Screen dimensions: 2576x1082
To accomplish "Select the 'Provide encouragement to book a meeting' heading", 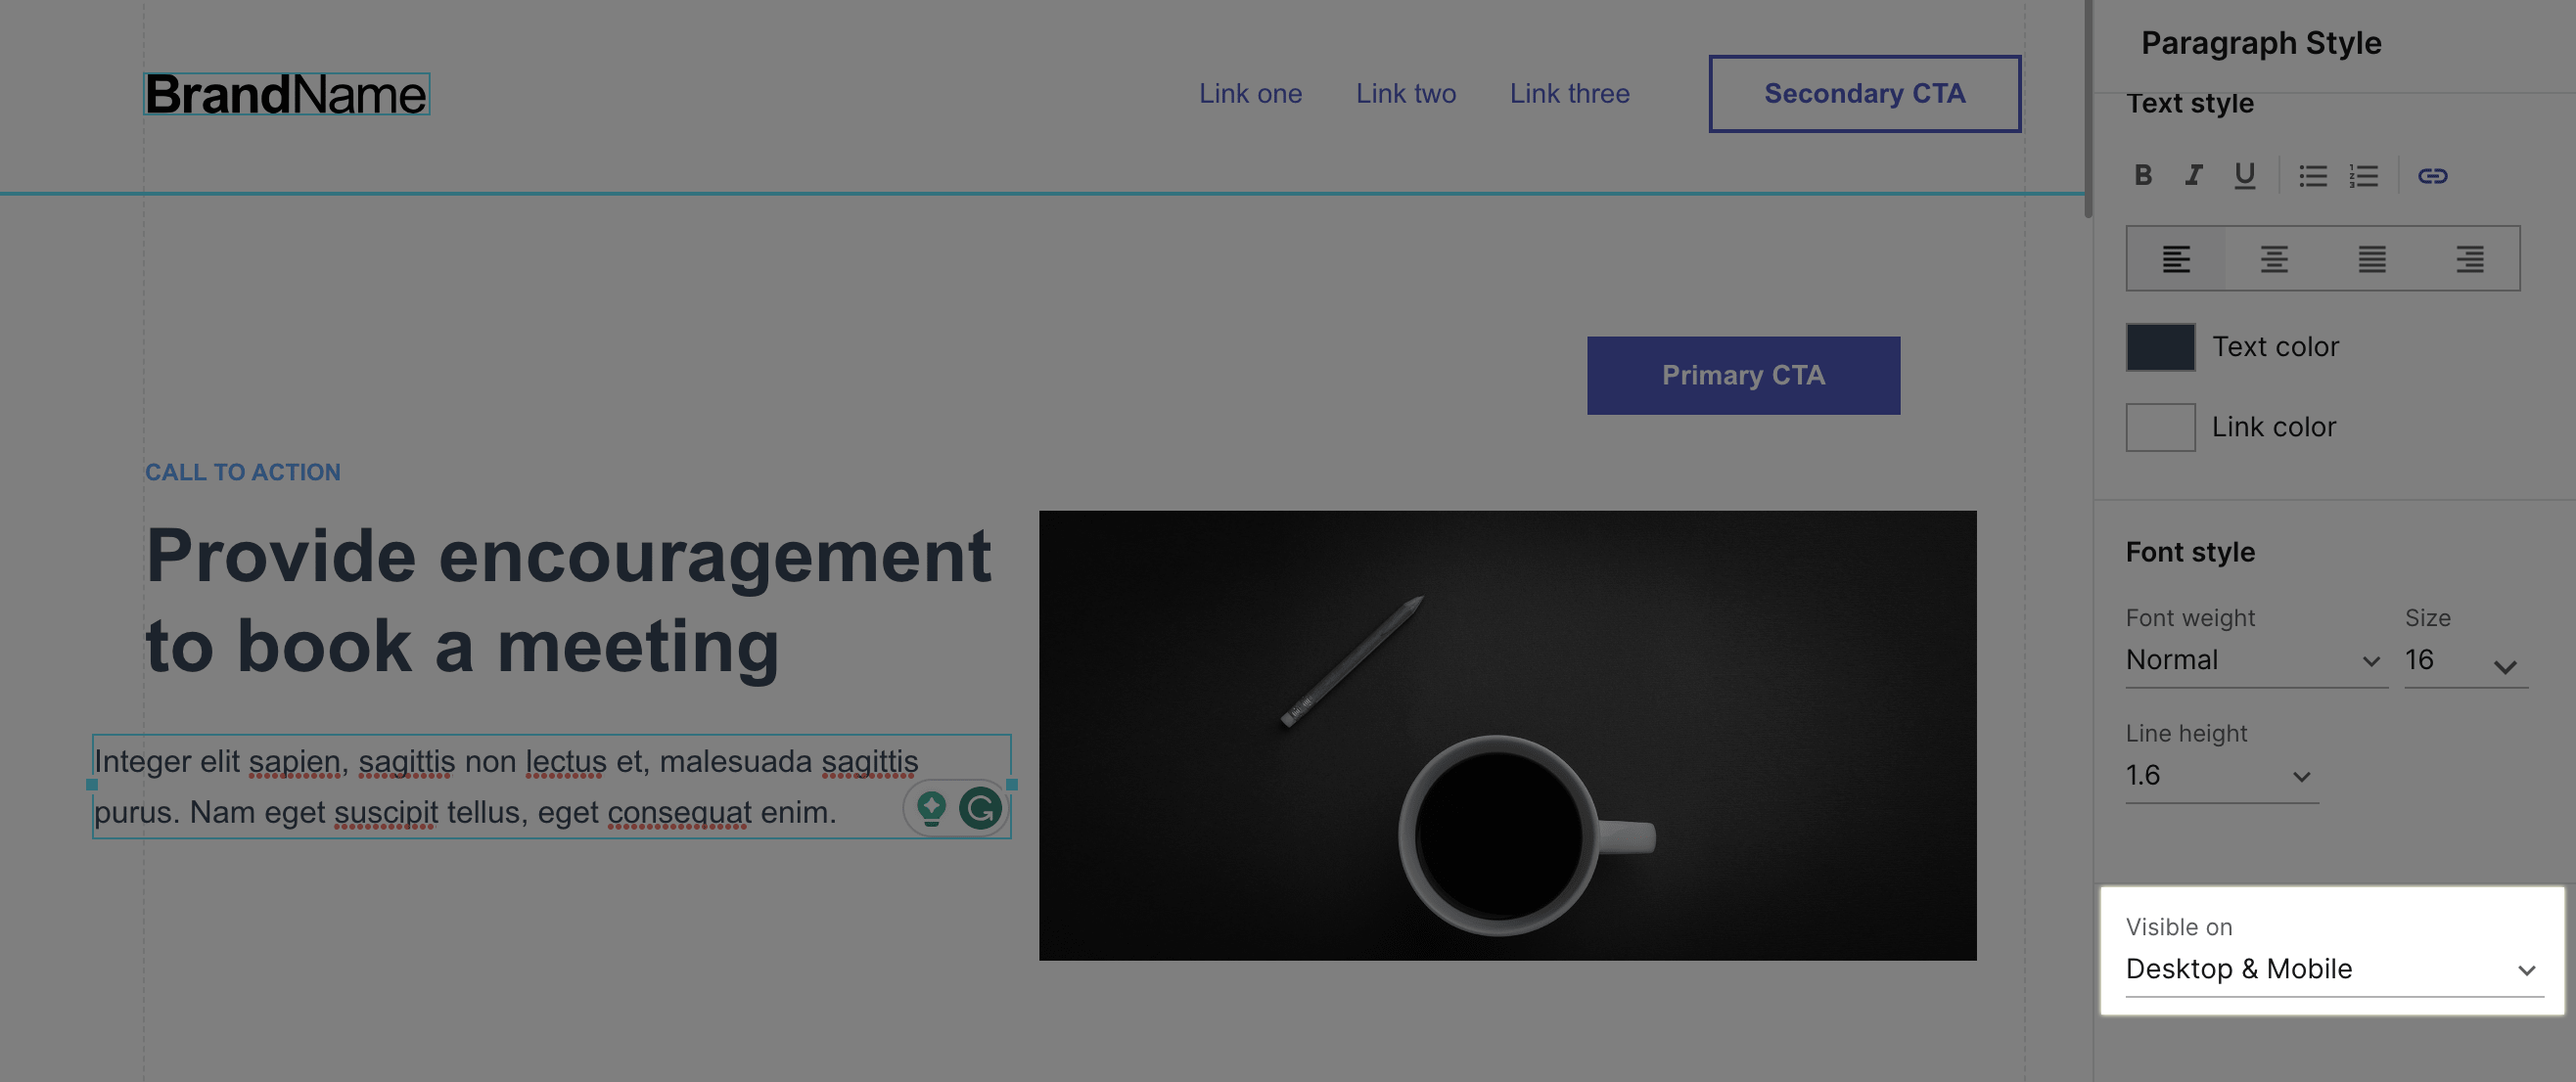I will pos(568,600).
